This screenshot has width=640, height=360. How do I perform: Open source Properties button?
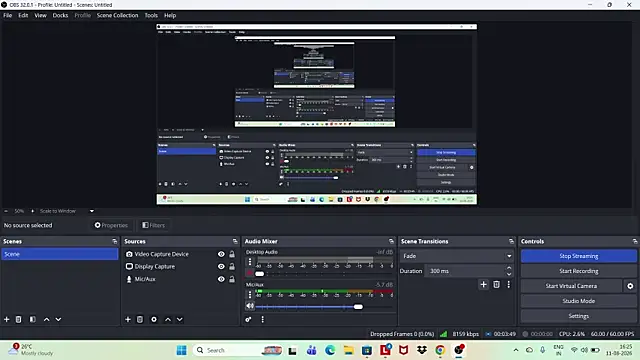pos(111,225)
